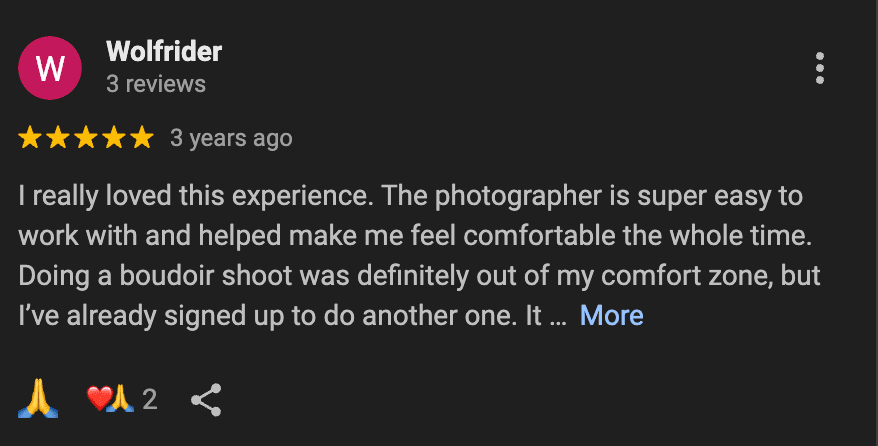
Task: Click the reaction count "2"
Action: coord(150,400)
